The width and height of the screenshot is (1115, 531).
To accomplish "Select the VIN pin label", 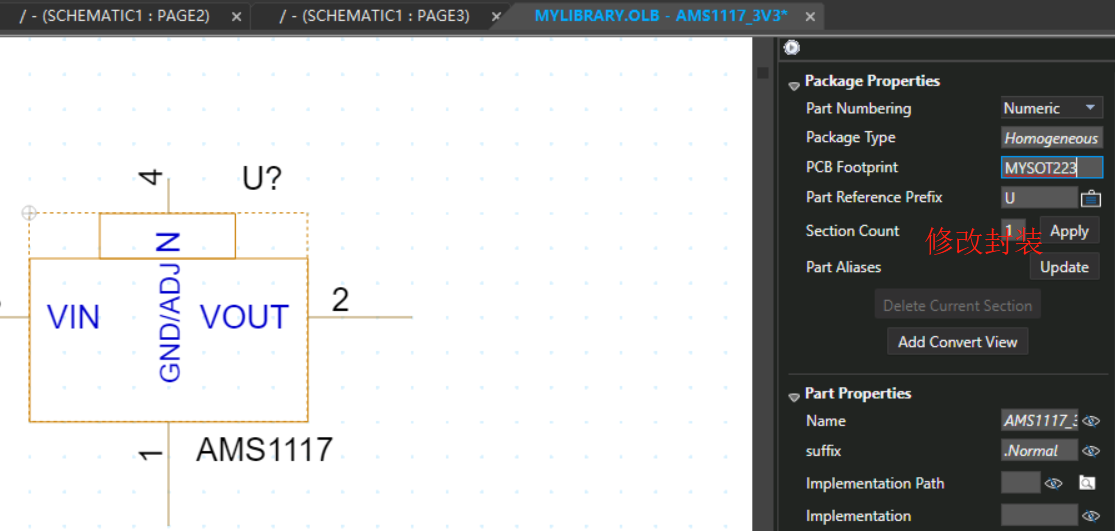I will (x=73, y=317).
